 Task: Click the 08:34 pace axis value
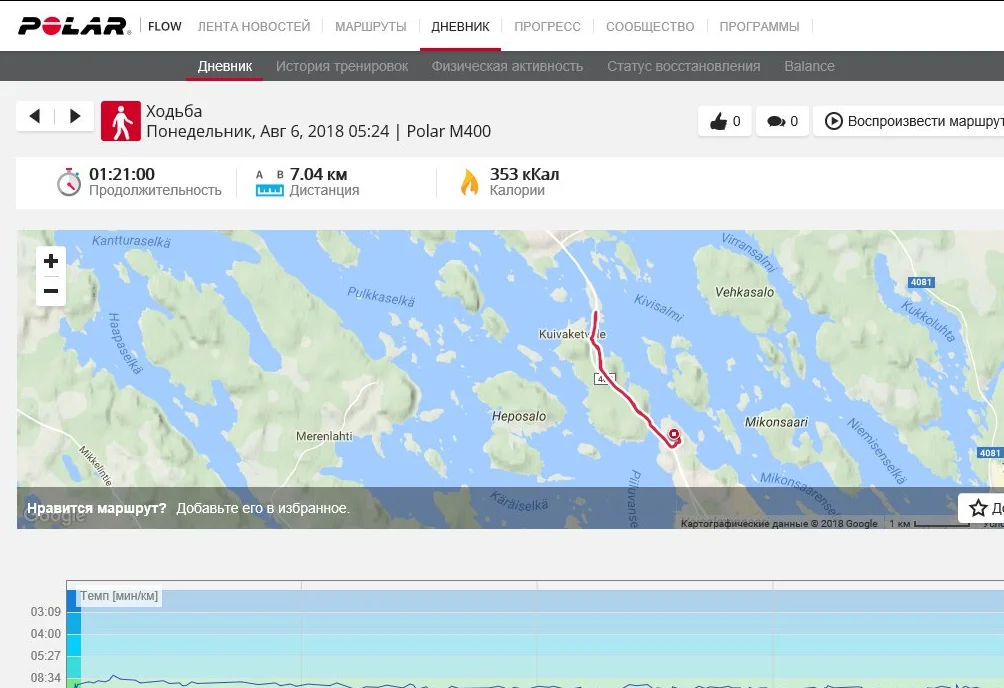(46, 678)
